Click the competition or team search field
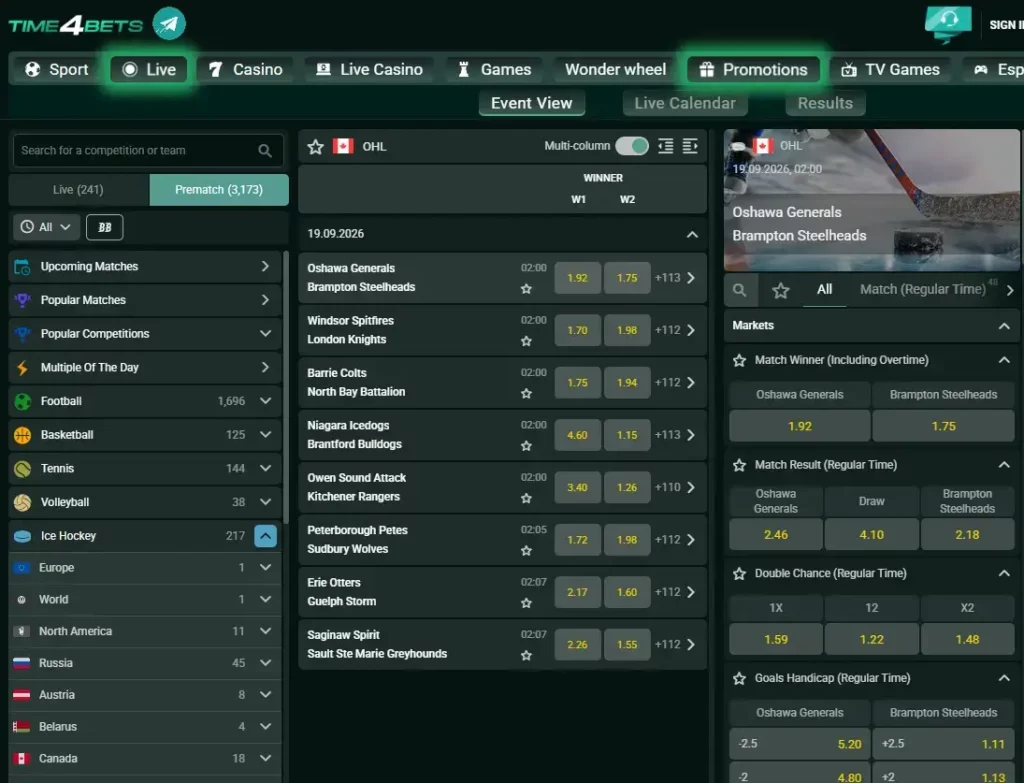 click(148, 151)
